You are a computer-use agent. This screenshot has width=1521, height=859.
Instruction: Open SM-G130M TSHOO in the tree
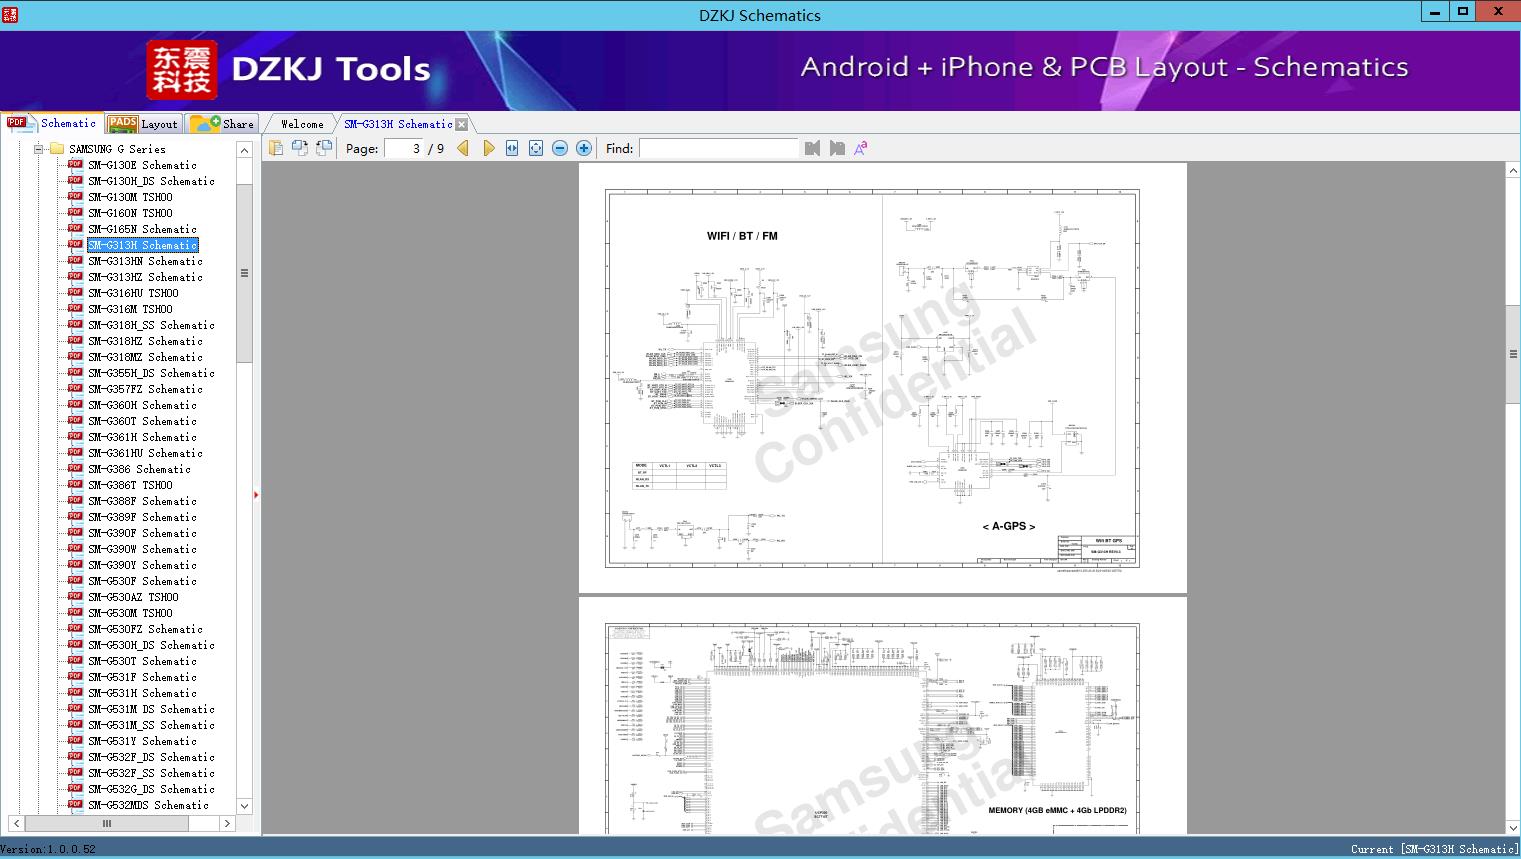point(130,197)
